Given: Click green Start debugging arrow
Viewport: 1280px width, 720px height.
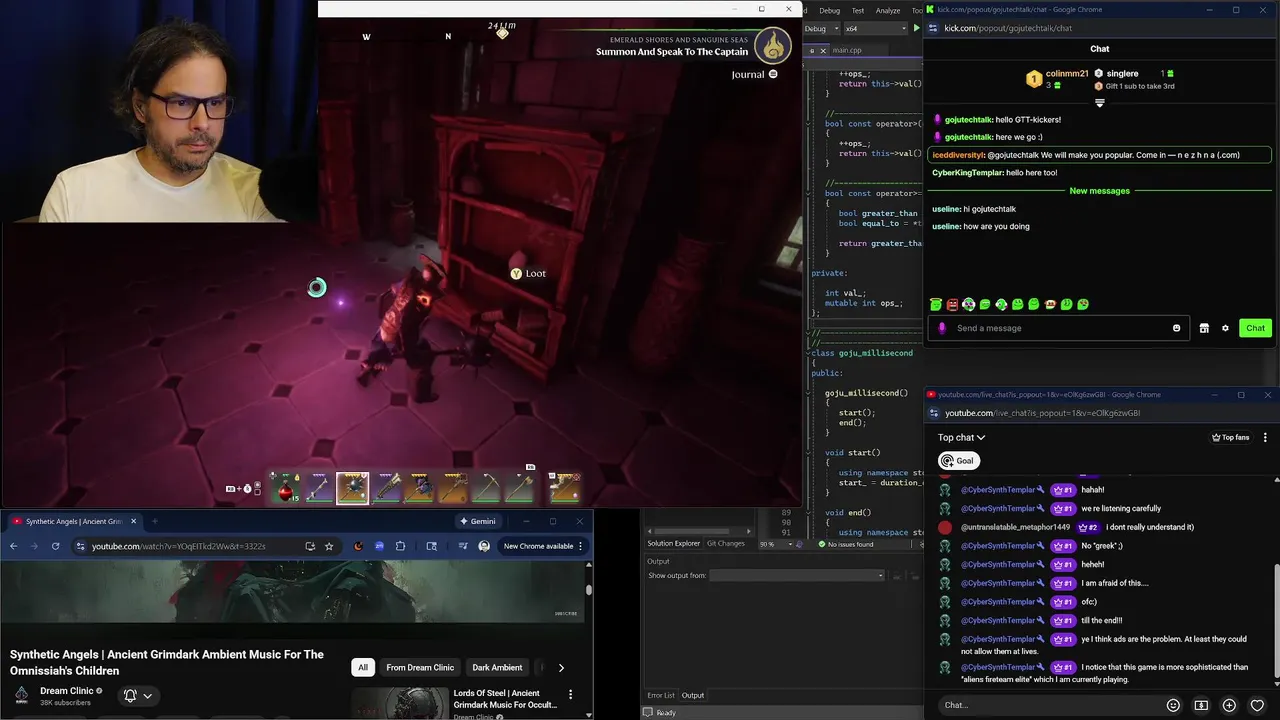Looking at the screenshot, I should pos(916,28).
